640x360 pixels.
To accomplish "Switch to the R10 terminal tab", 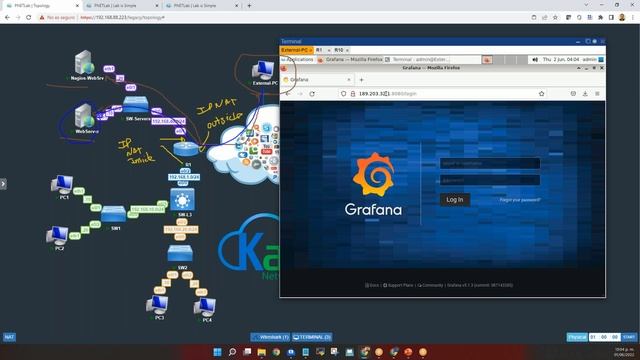I will click(339, 50).
